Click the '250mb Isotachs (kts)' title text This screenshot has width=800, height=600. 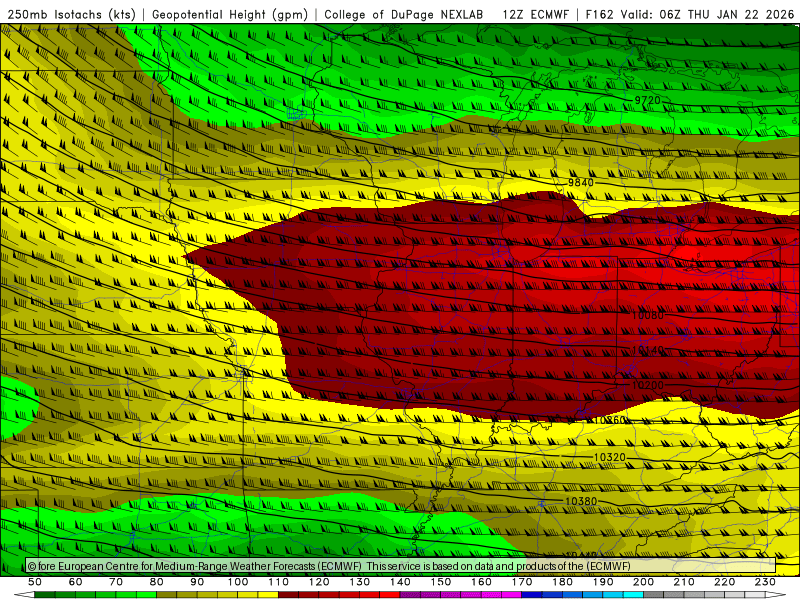point(71,15)
